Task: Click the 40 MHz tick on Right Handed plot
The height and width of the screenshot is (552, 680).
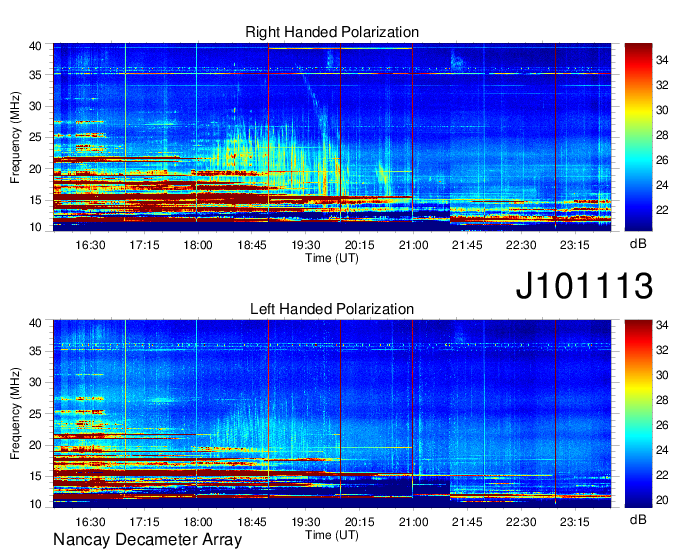Action: [x=35, y=46]
